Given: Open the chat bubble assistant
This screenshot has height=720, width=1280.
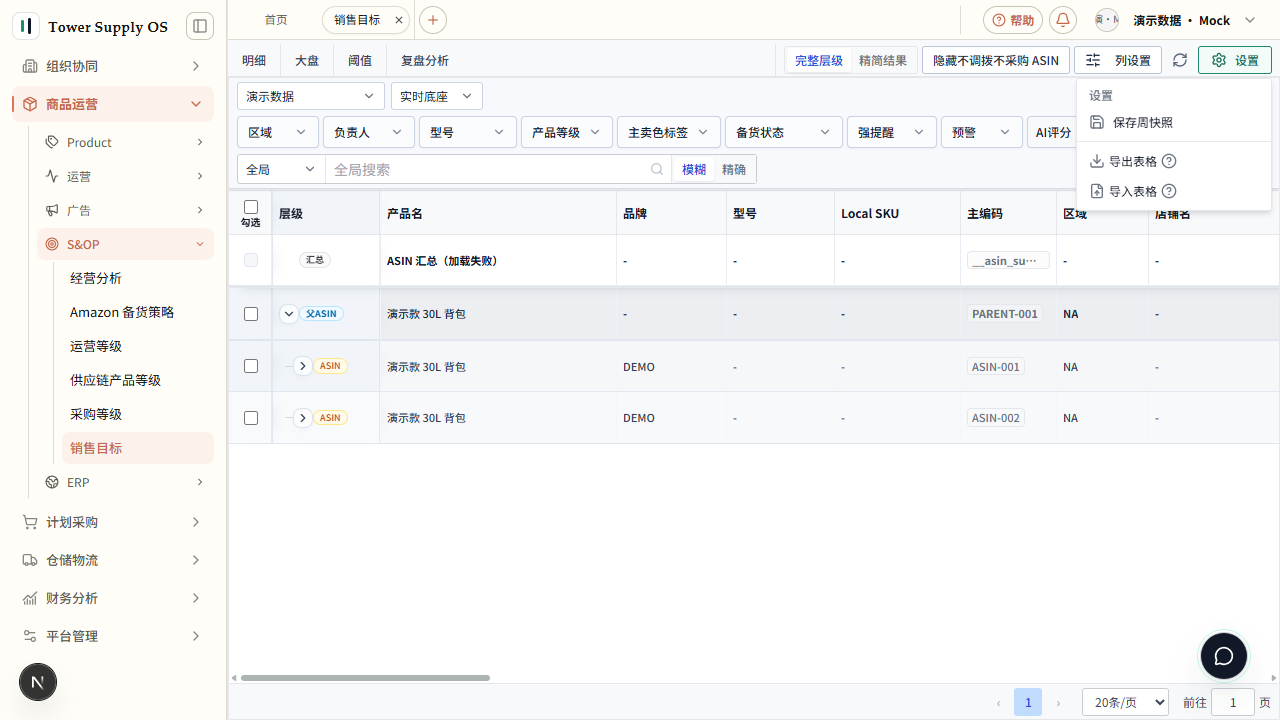Looking at the screenshot, I should (x=1224, y=657).
